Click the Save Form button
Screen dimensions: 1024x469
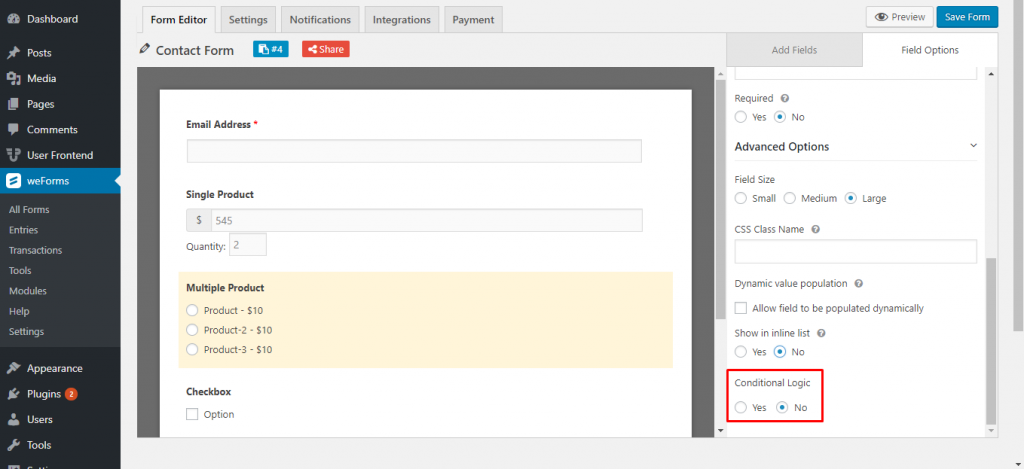click(x=967, y=17)
